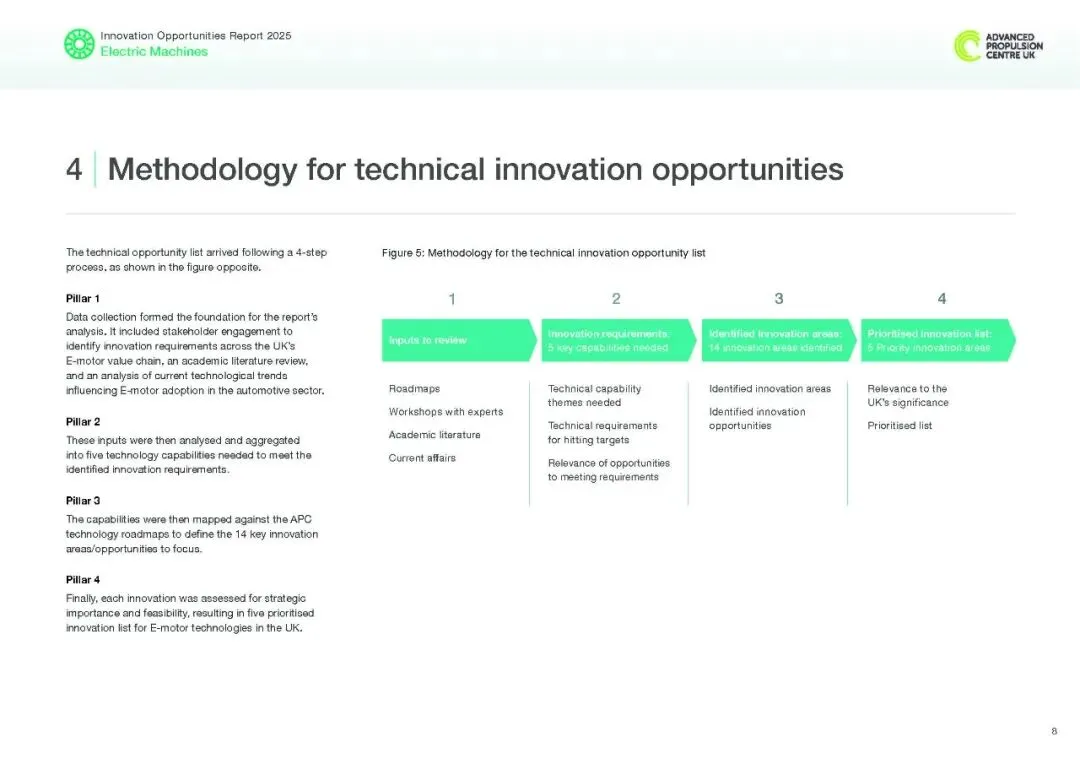The height and width of the screenshot is (764, 1080).
Task: Click the 'Figure 5' caption text
Action: pyautogui.click(x=543, y=253)
